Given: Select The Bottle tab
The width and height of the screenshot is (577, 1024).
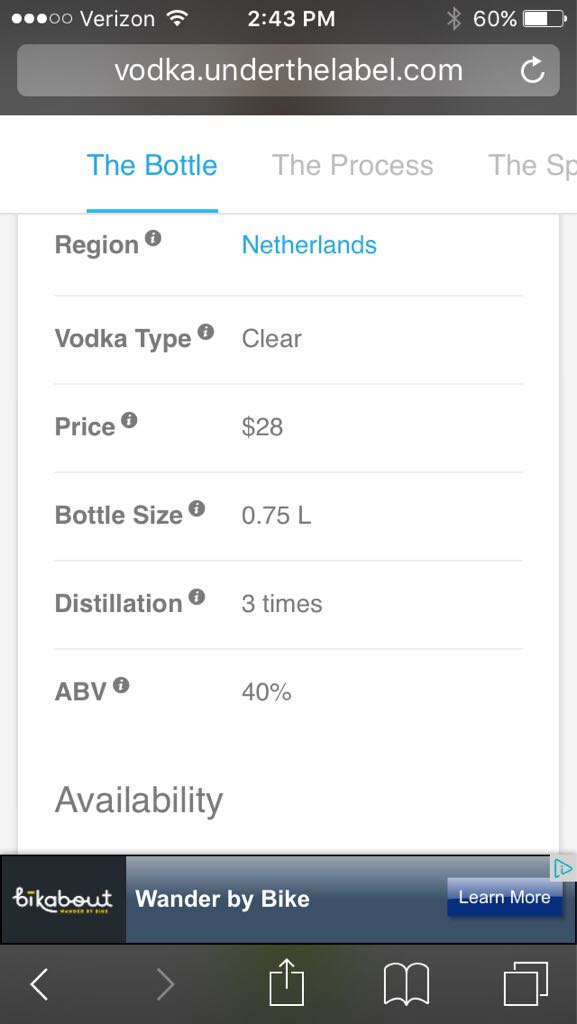Looking at the screenshot, I should point(152,166).
